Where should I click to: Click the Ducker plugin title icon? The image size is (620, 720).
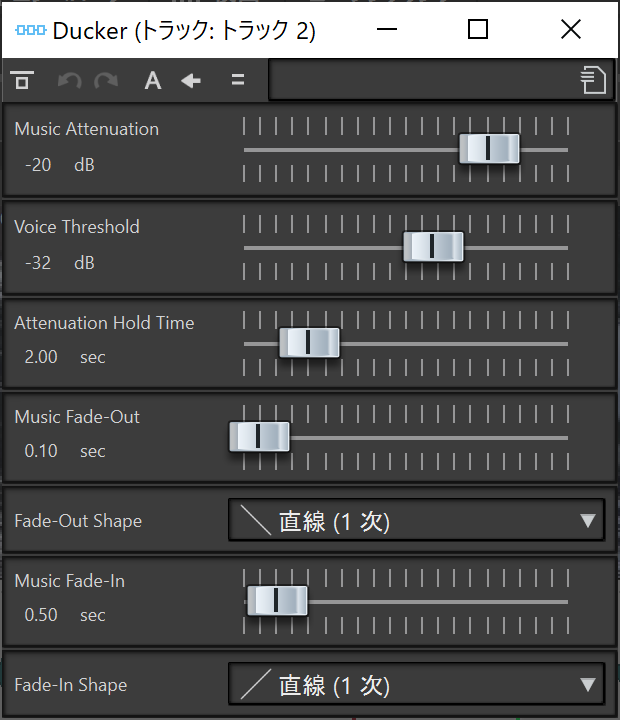point(31,30)
